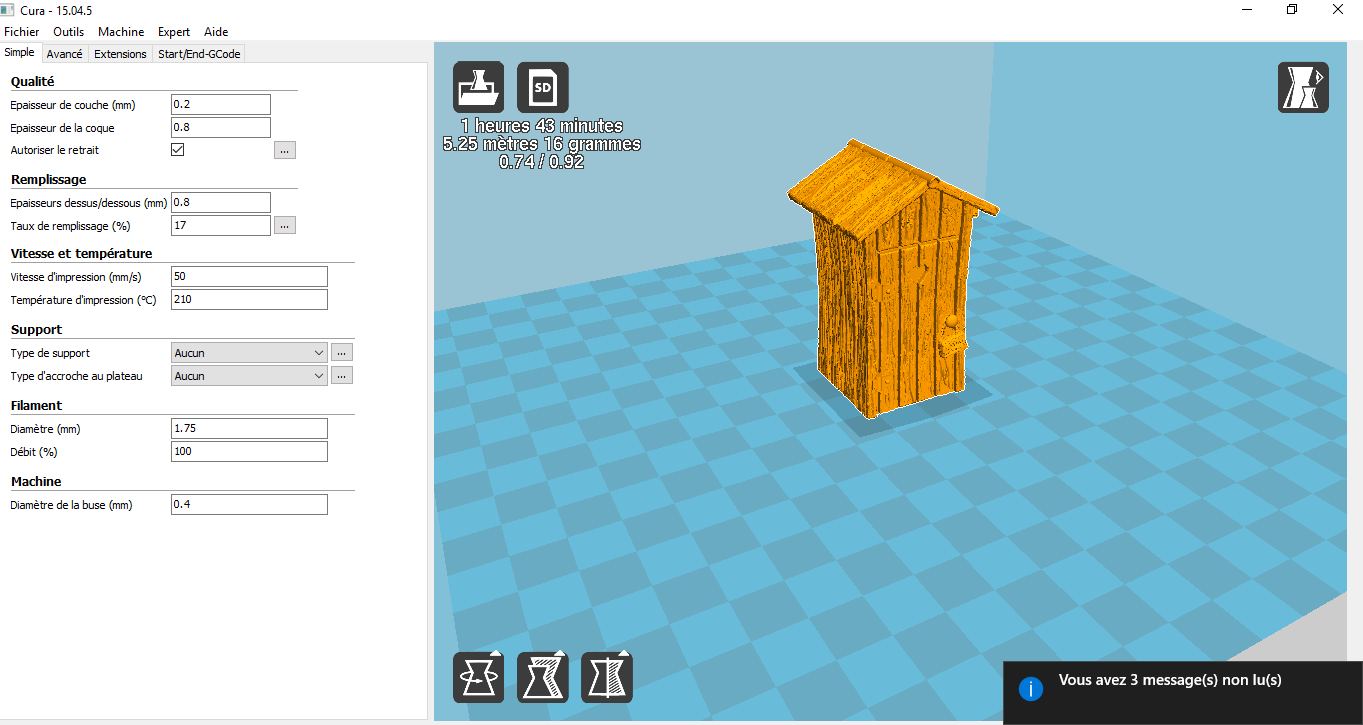Open the View mode icon at top right
The height and width of the screenshot is (725, 1363).
(1303, 87)
